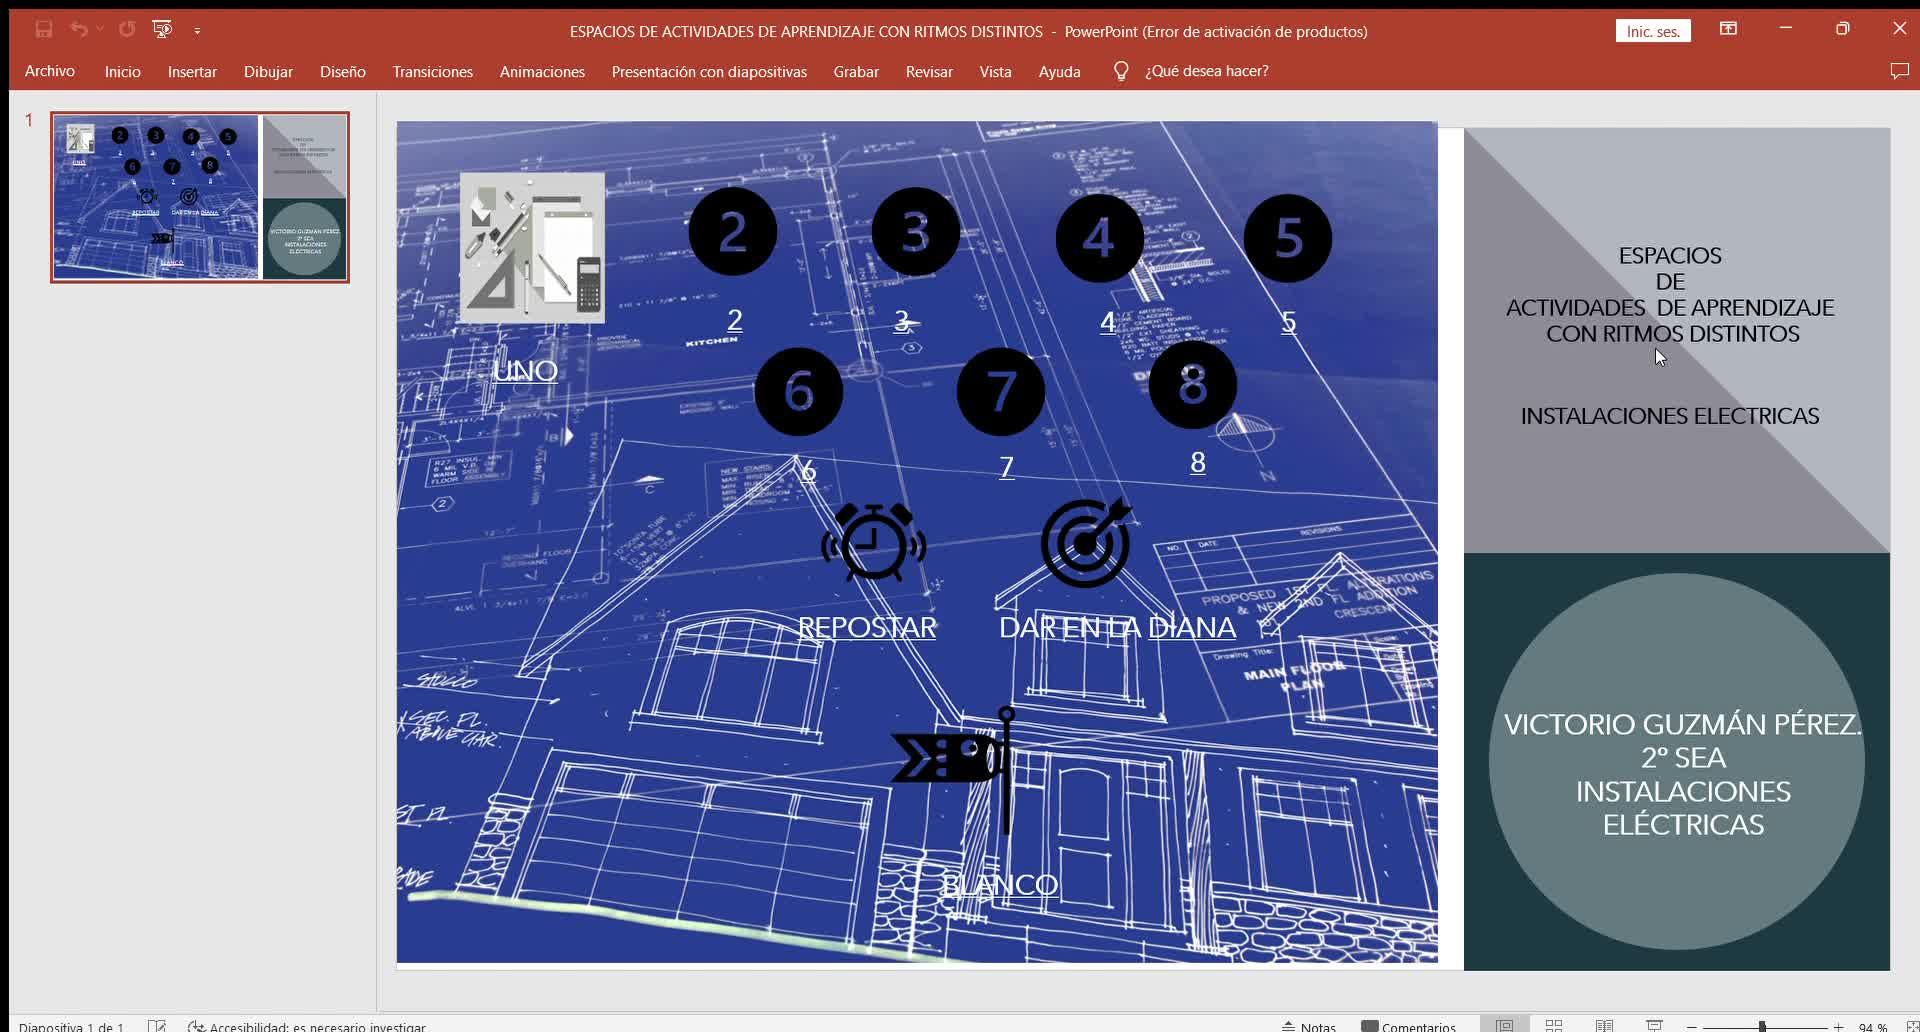Viewport: 1920px width, 1032px height.
Task: Click the Accesibilidad status indicator
Action: [307, 1026]
